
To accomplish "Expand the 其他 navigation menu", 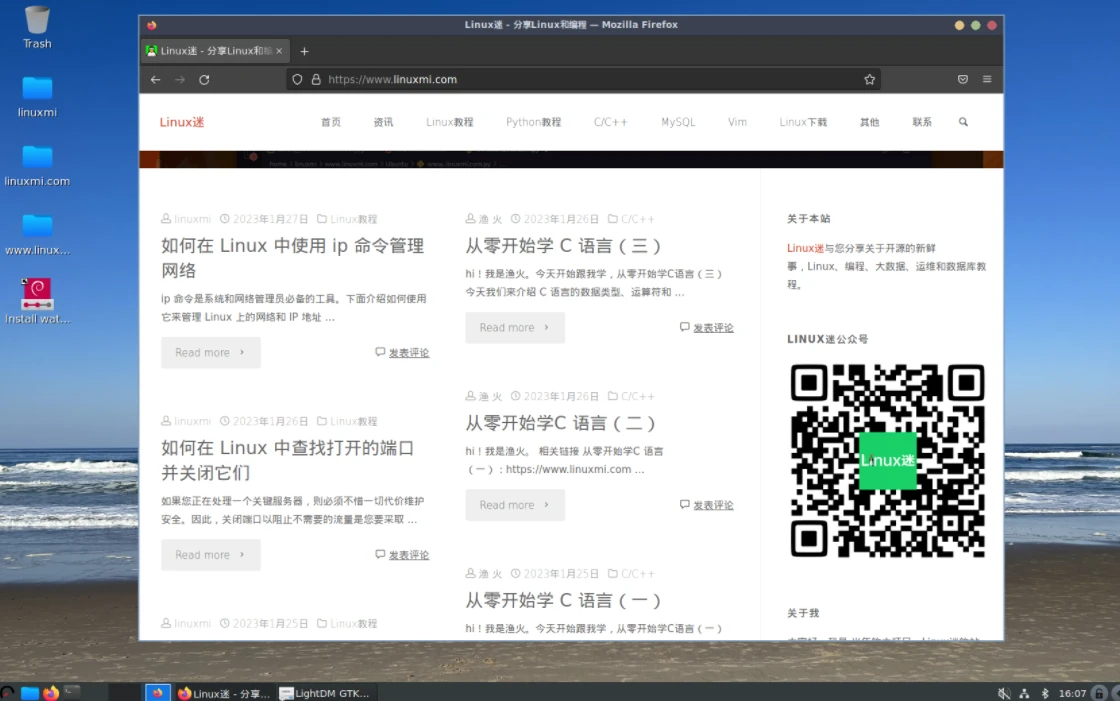I will (x=869, y=122).
